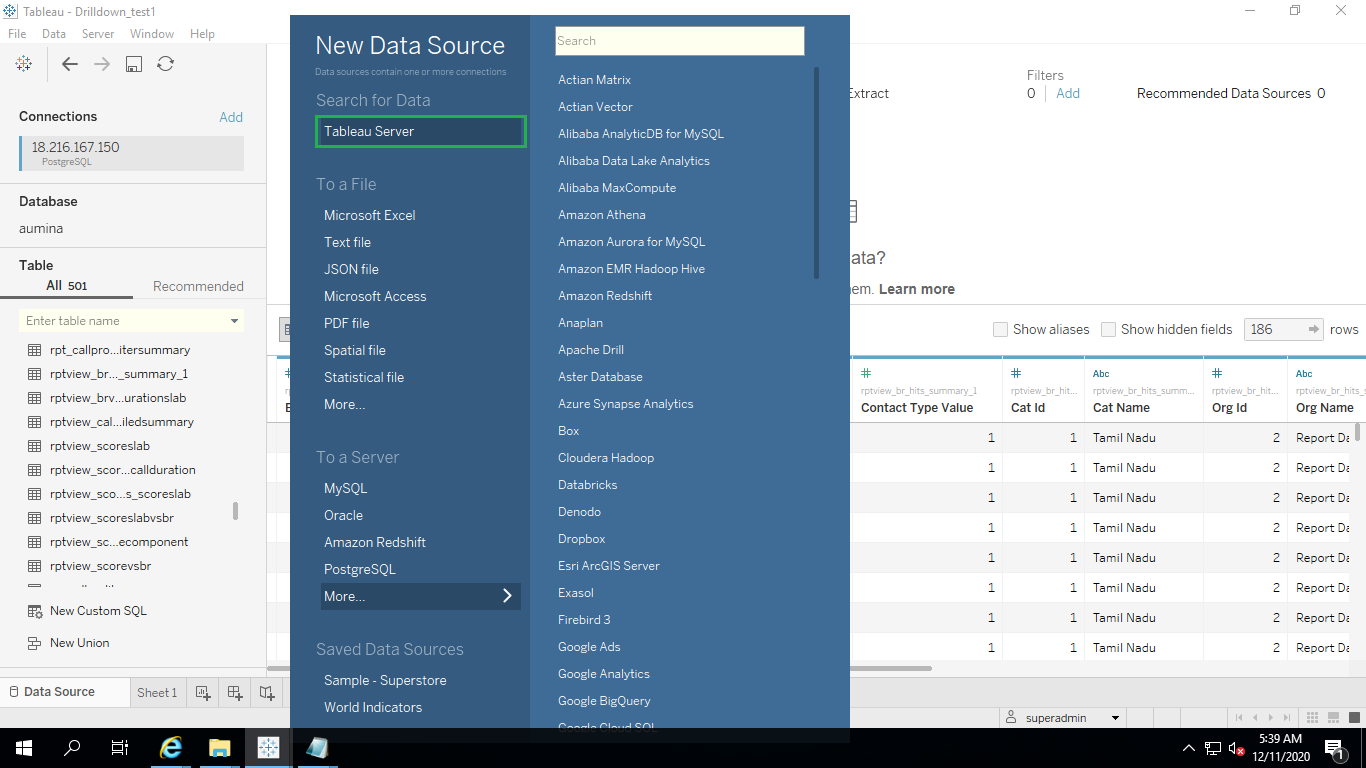
Task: Click the arrow in the rows count box
Action: point(1314,329)
